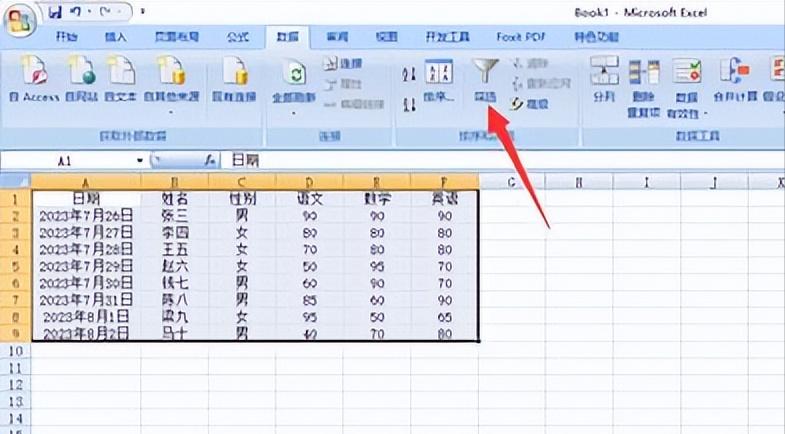Toggle the Filter (筛选) funnel

click(485, 80)
